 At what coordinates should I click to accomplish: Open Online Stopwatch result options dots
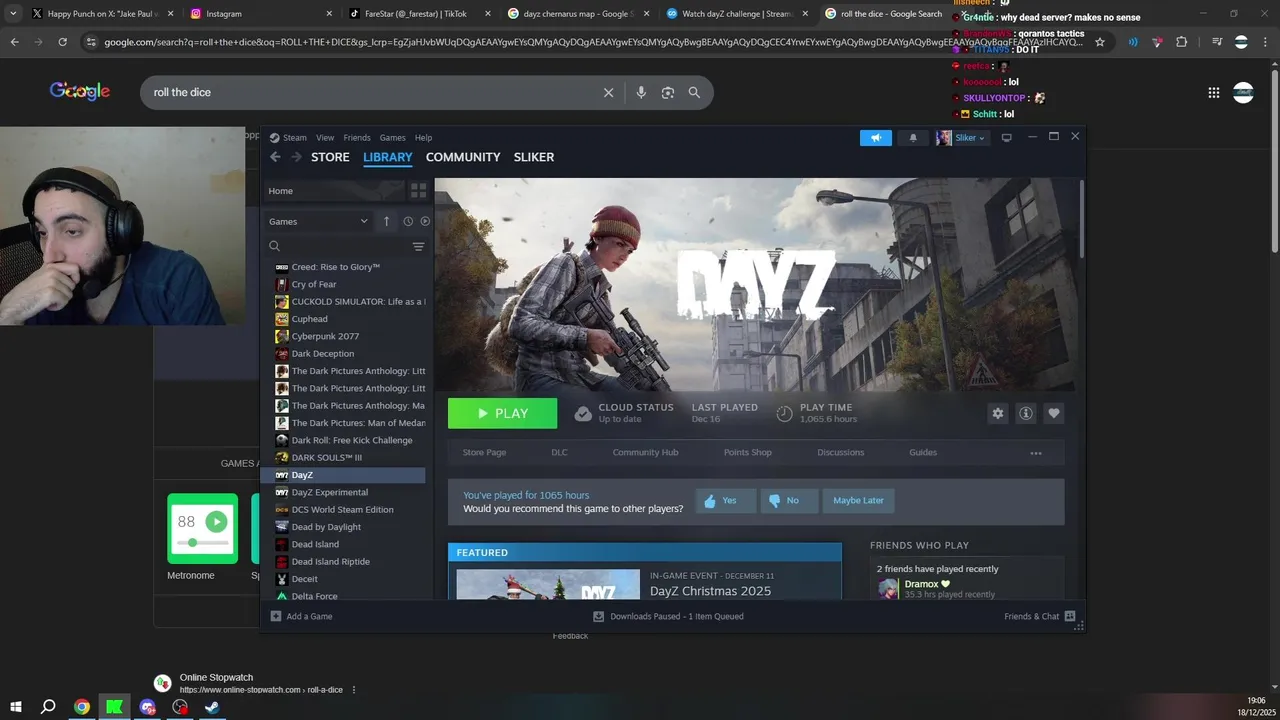tap(354, 690)
